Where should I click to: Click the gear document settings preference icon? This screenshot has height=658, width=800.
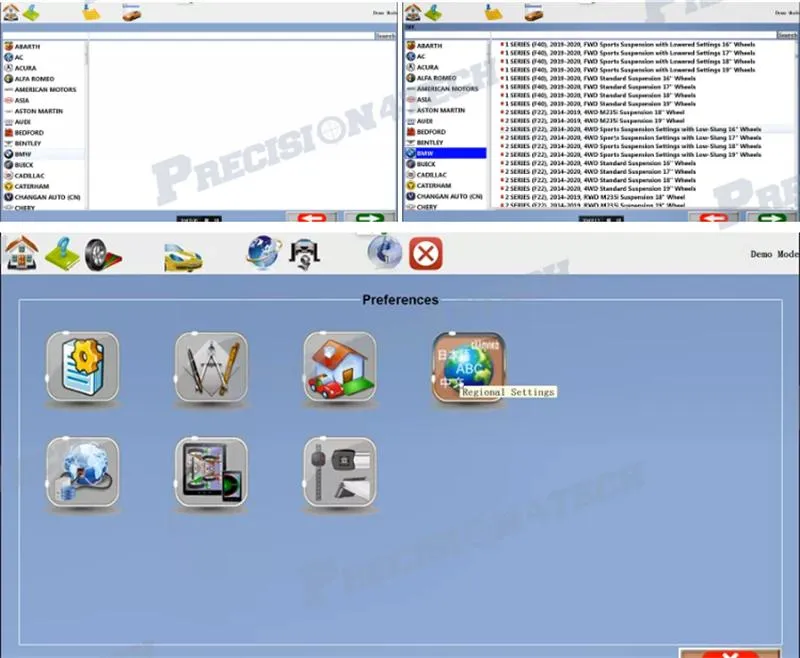(x=82, y=368)
